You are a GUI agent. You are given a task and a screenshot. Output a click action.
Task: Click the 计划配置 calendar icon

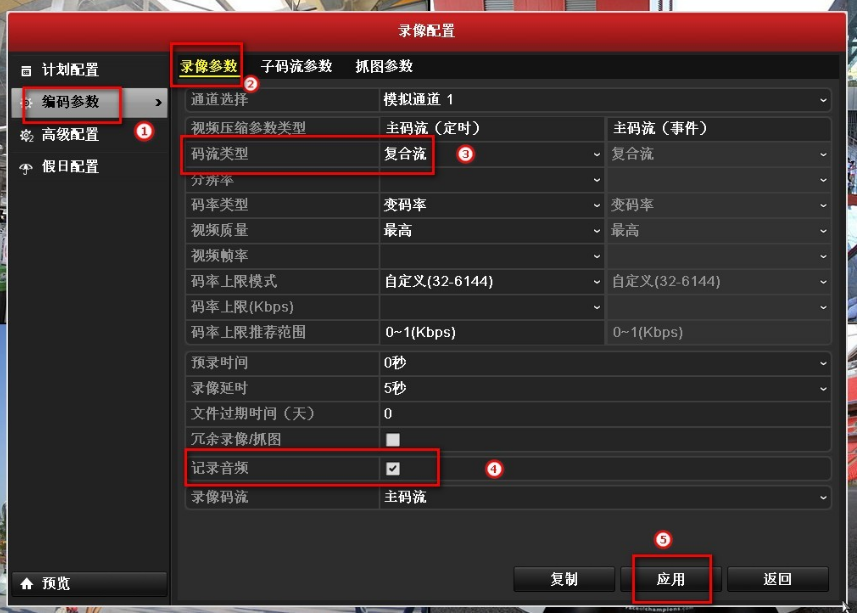(x=26, y=71)
